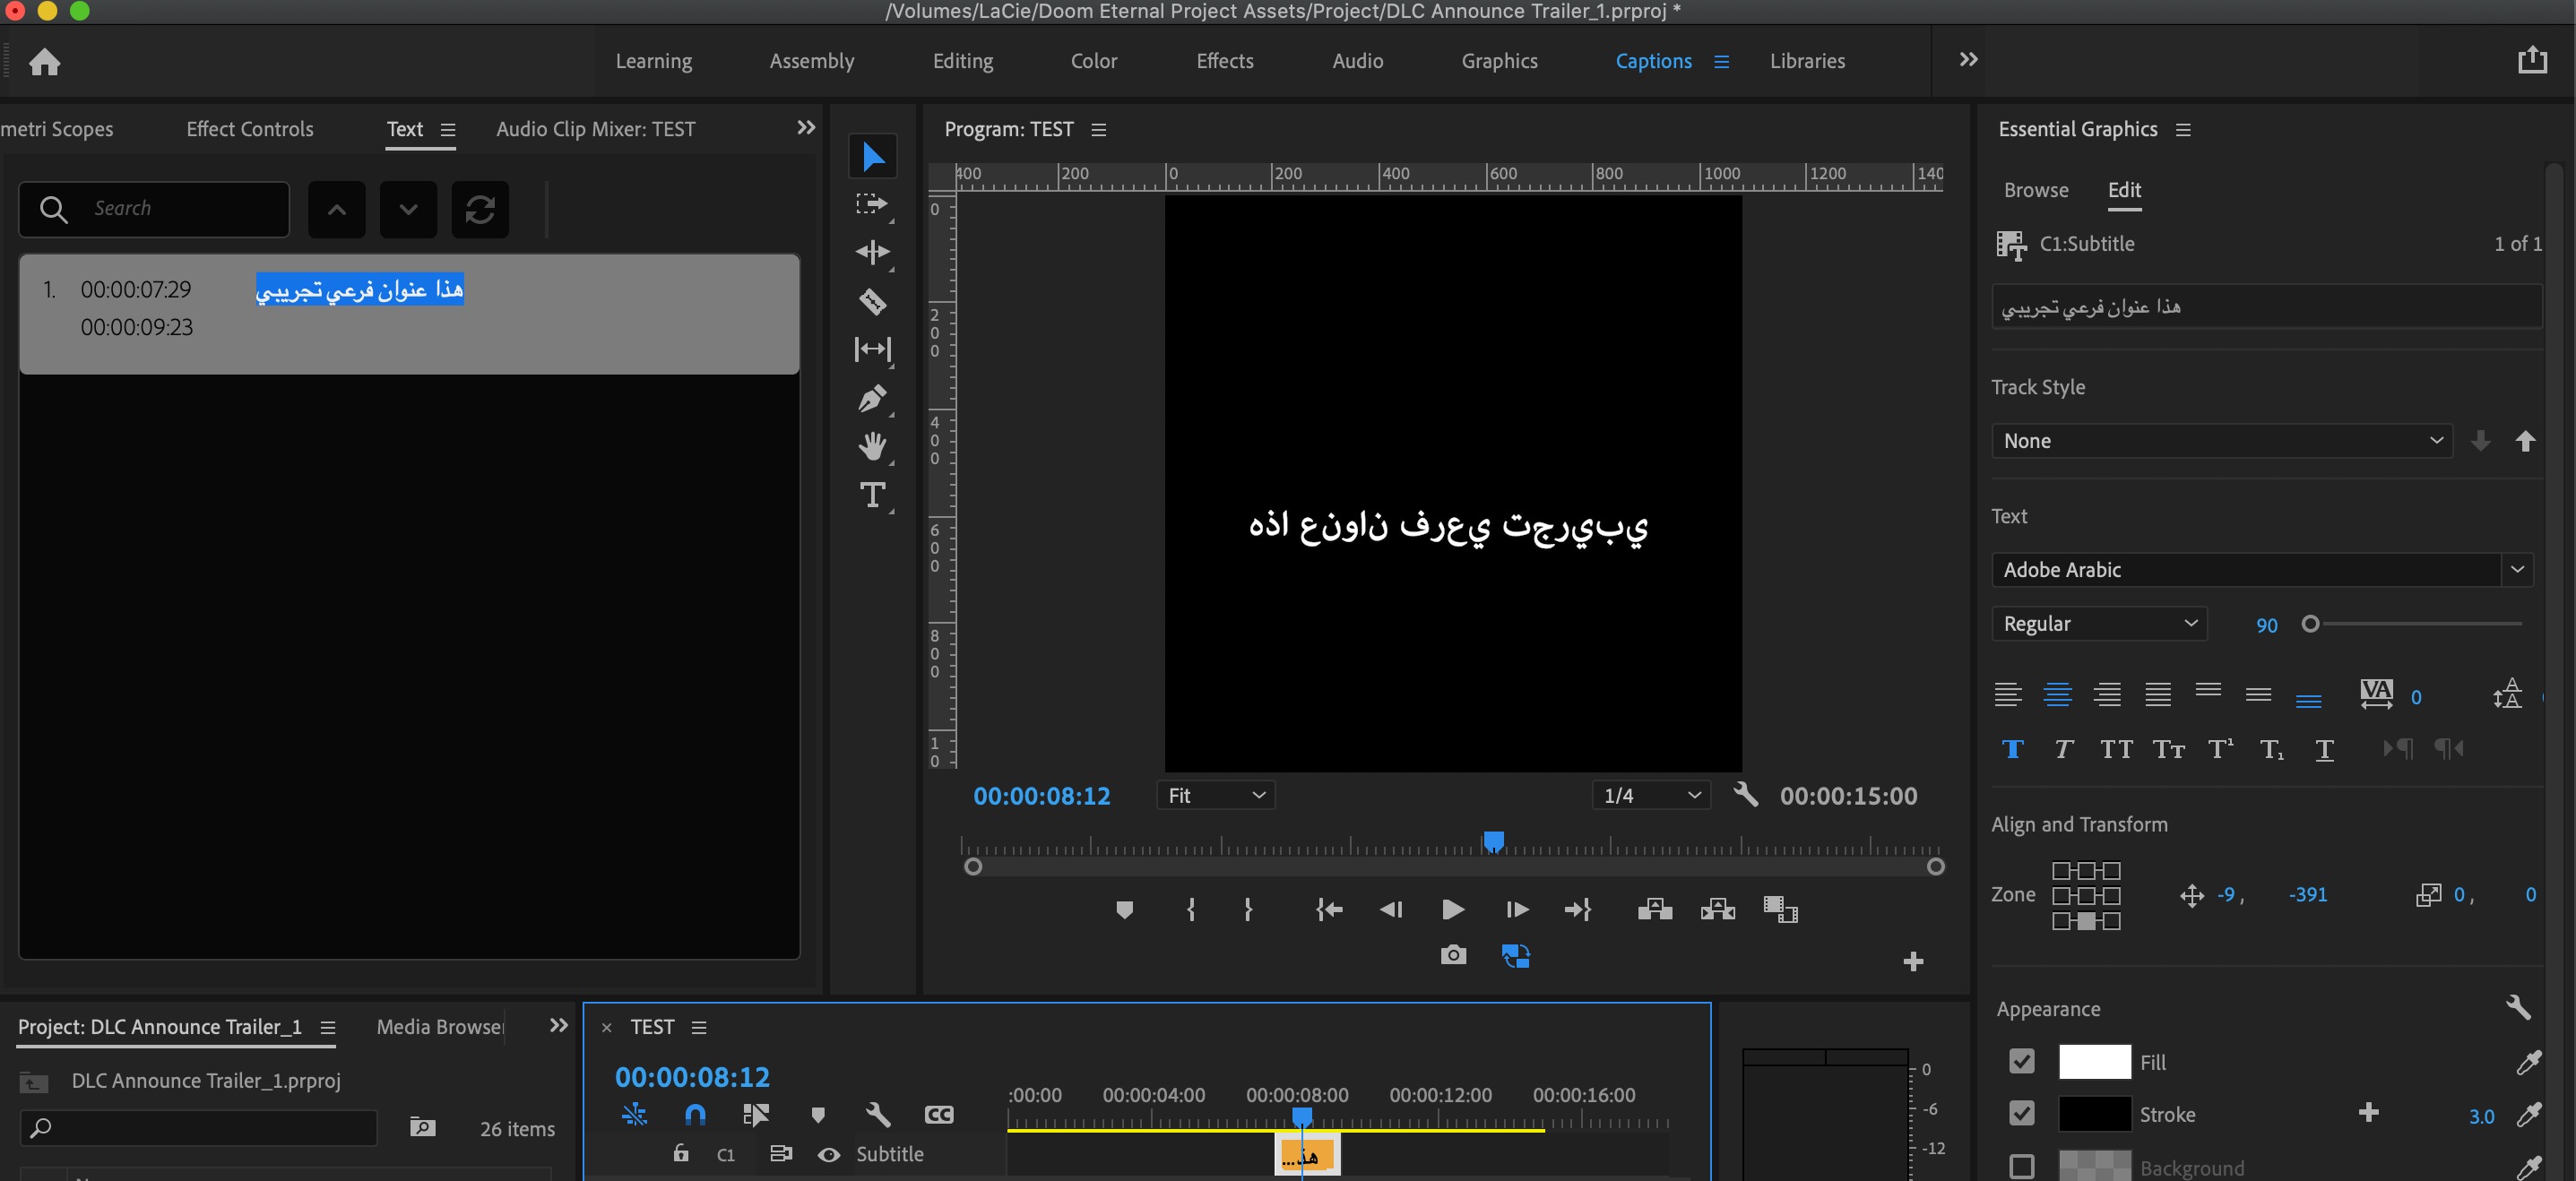The height and width of the screenshot is (1181, 2576).
Task: Select the Hand tool
Action: coord(870,446)
